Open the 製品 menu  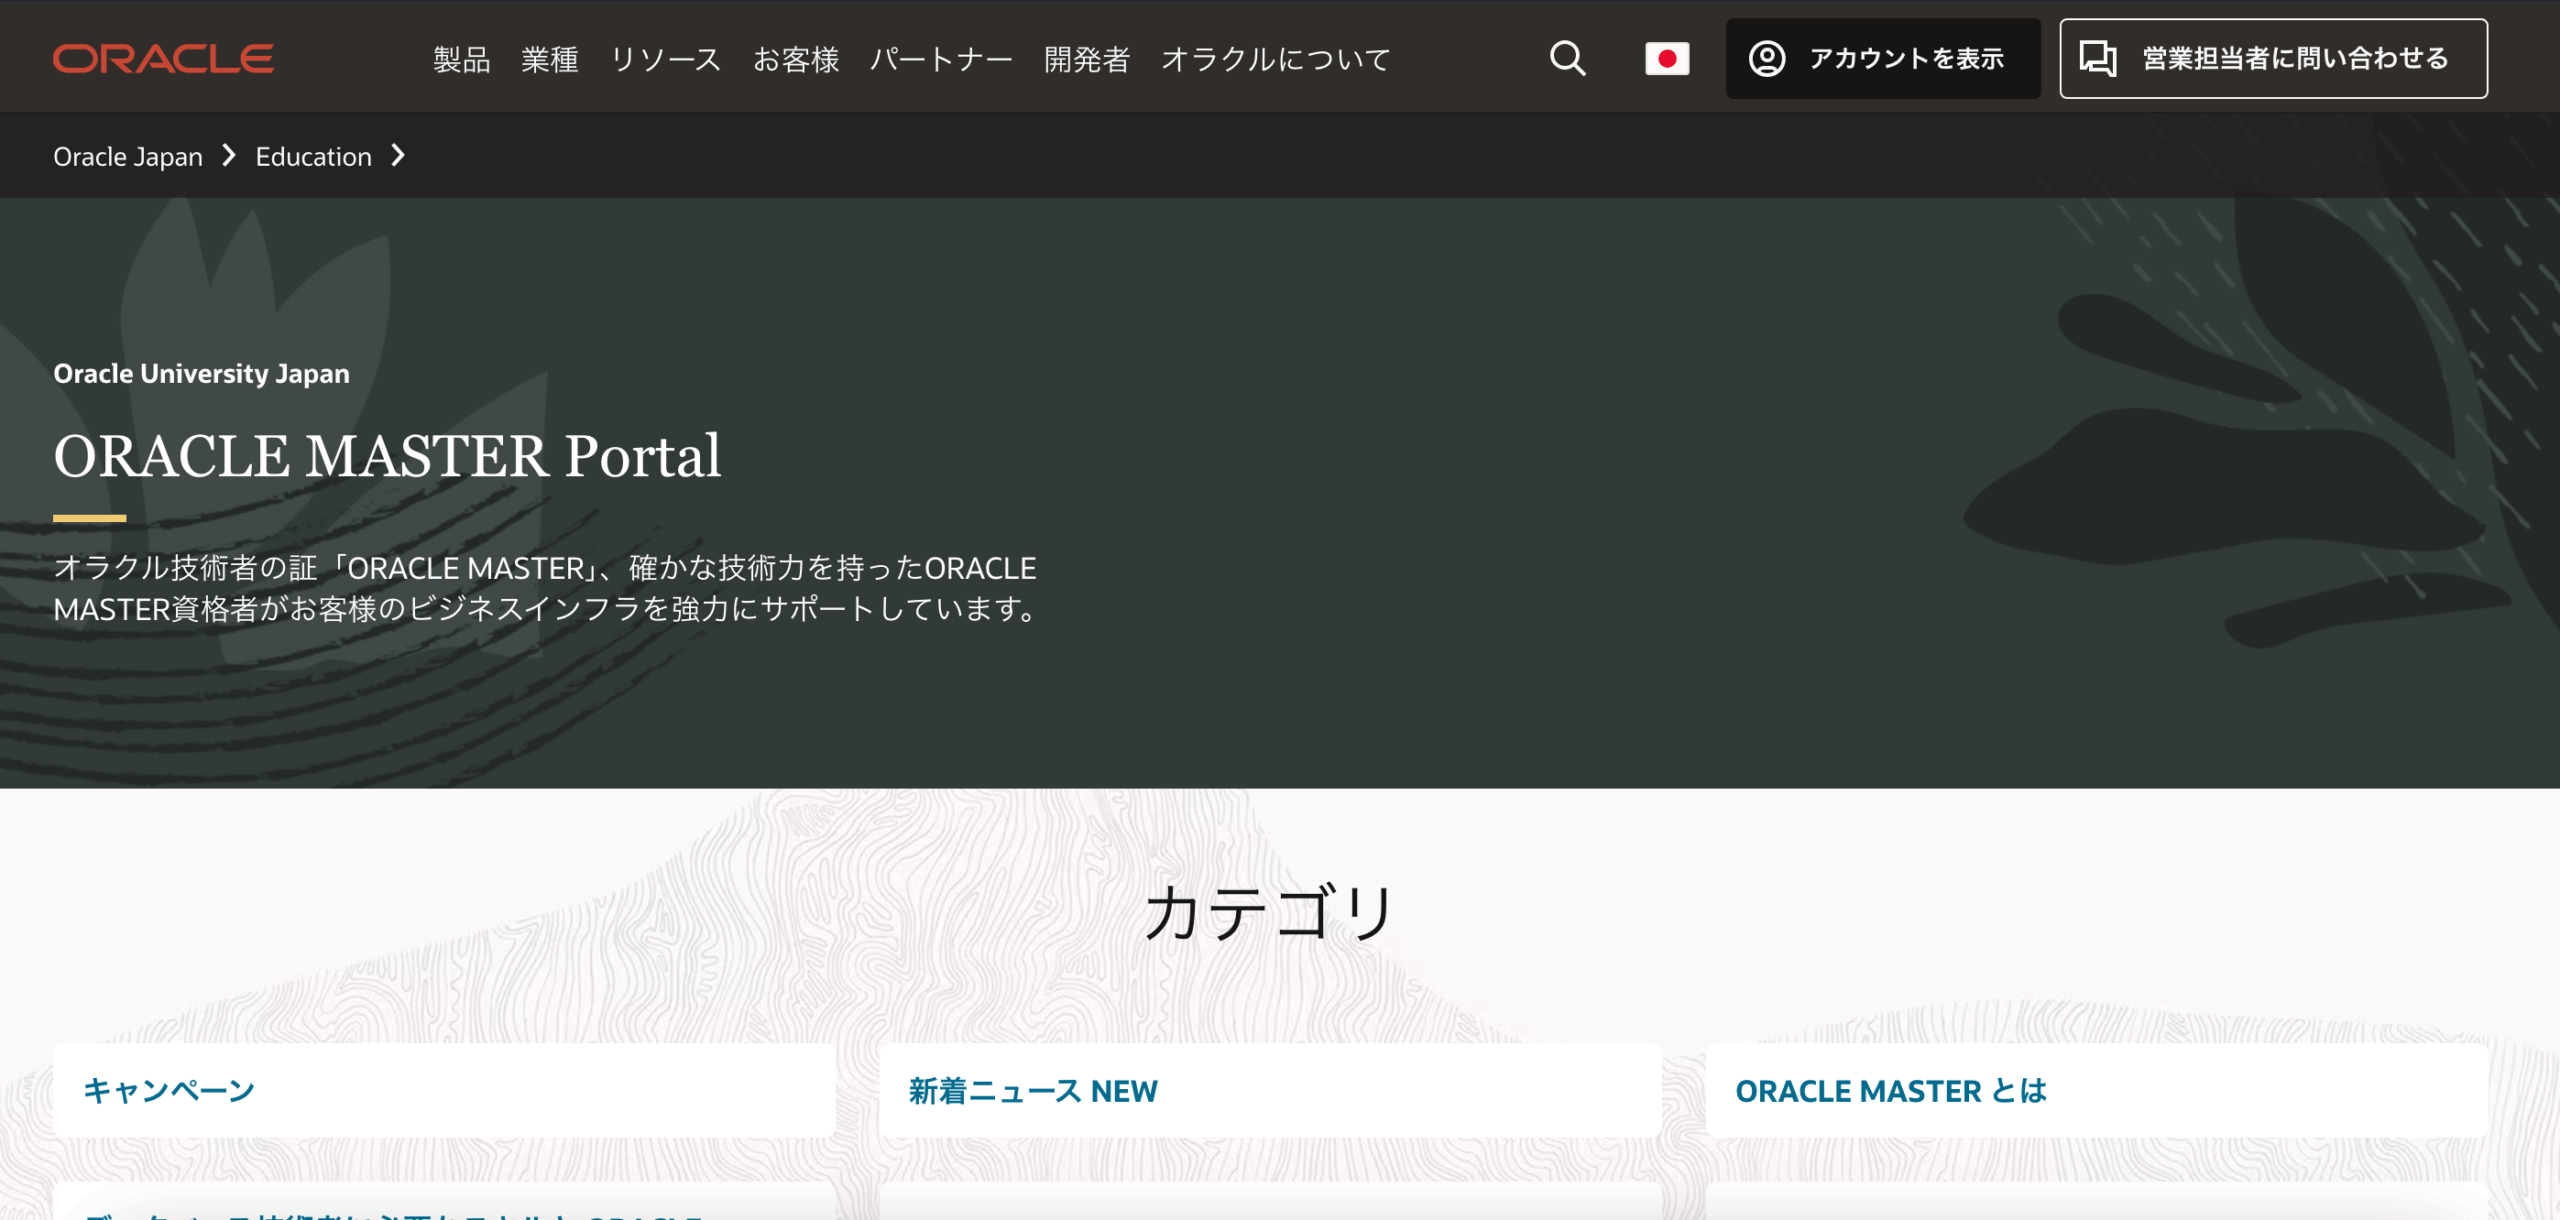pyautogui.click(x=462, y=60)
